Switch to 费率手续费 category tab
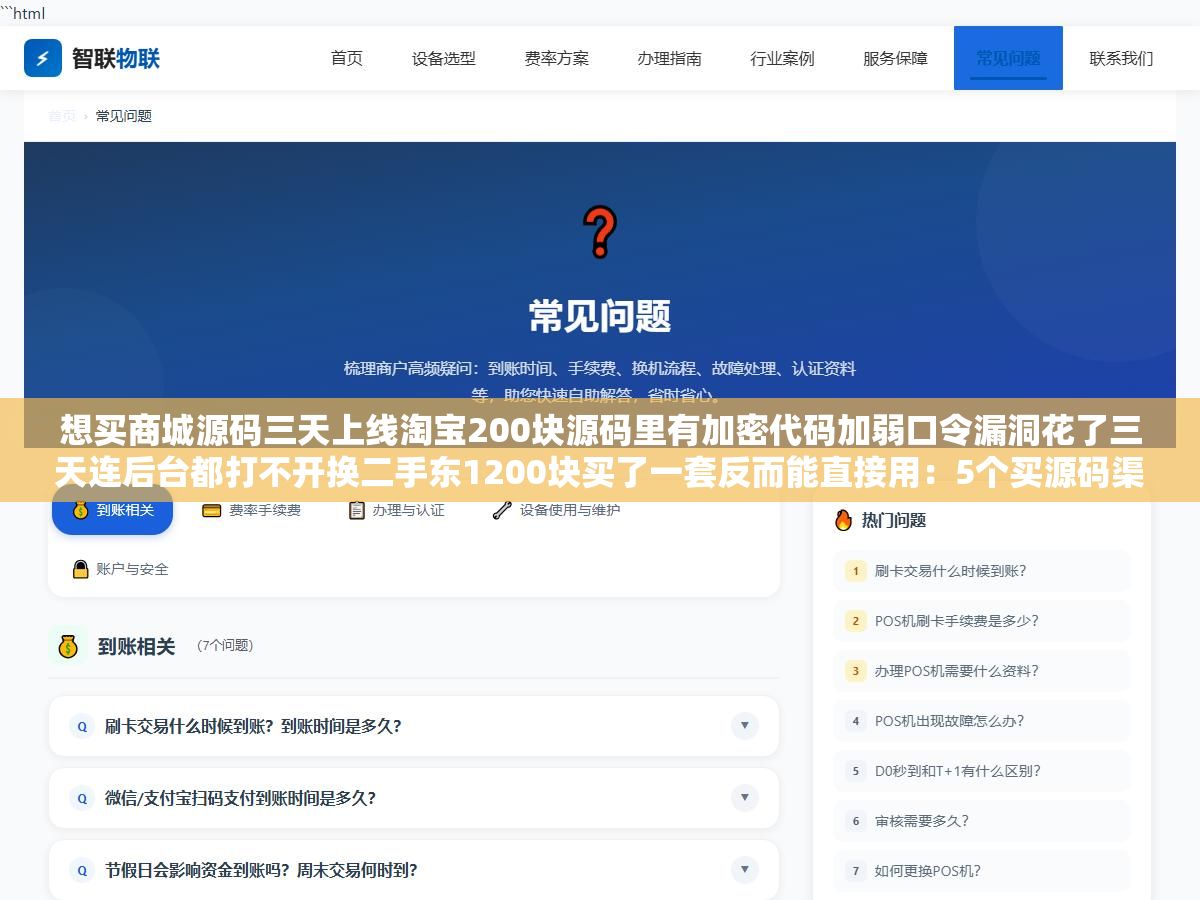 coord(251,510)
